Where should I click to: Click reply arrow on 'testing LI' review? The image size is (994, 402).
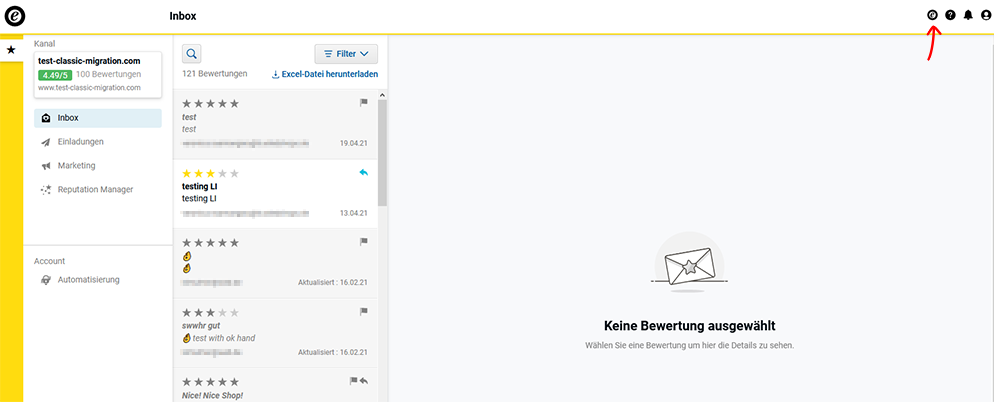(x=363, y=172)
